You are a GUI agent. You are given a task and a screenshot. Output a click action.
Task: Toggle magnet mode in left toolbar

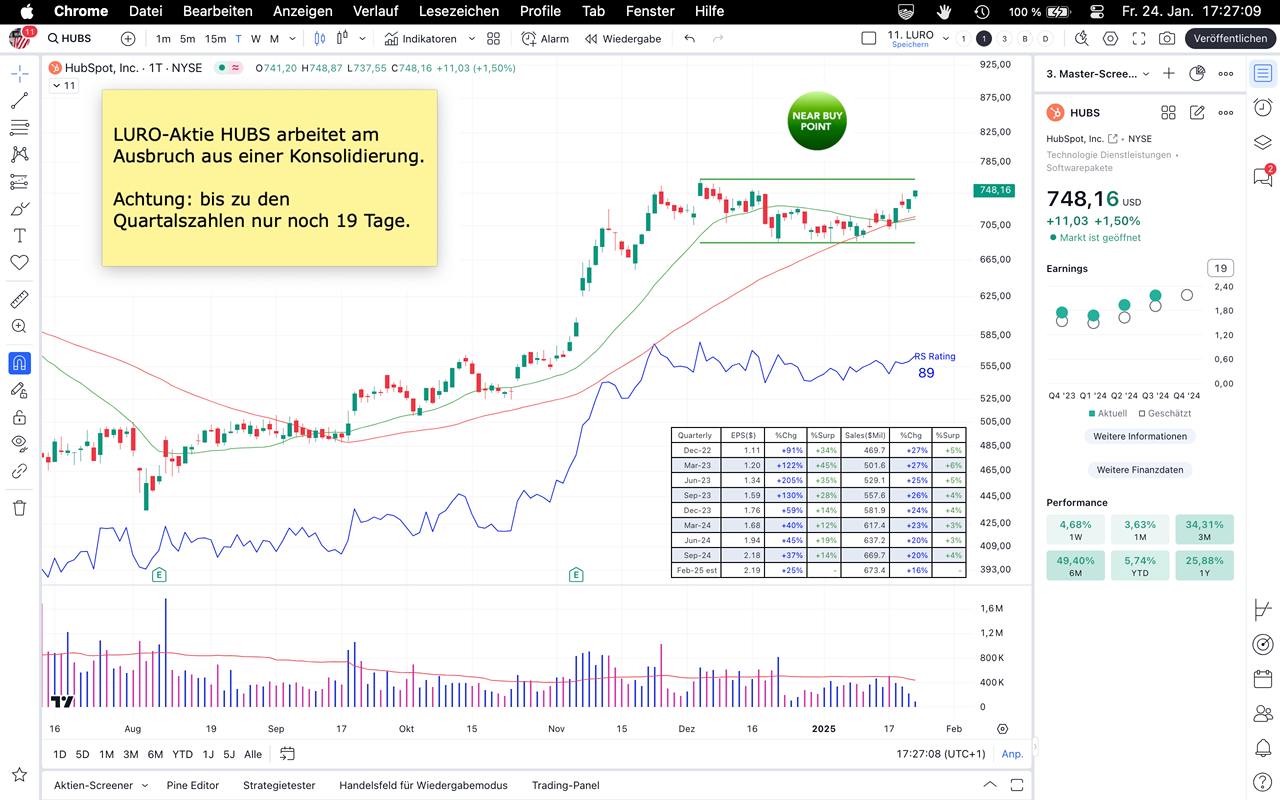click(x=19, y=363)
